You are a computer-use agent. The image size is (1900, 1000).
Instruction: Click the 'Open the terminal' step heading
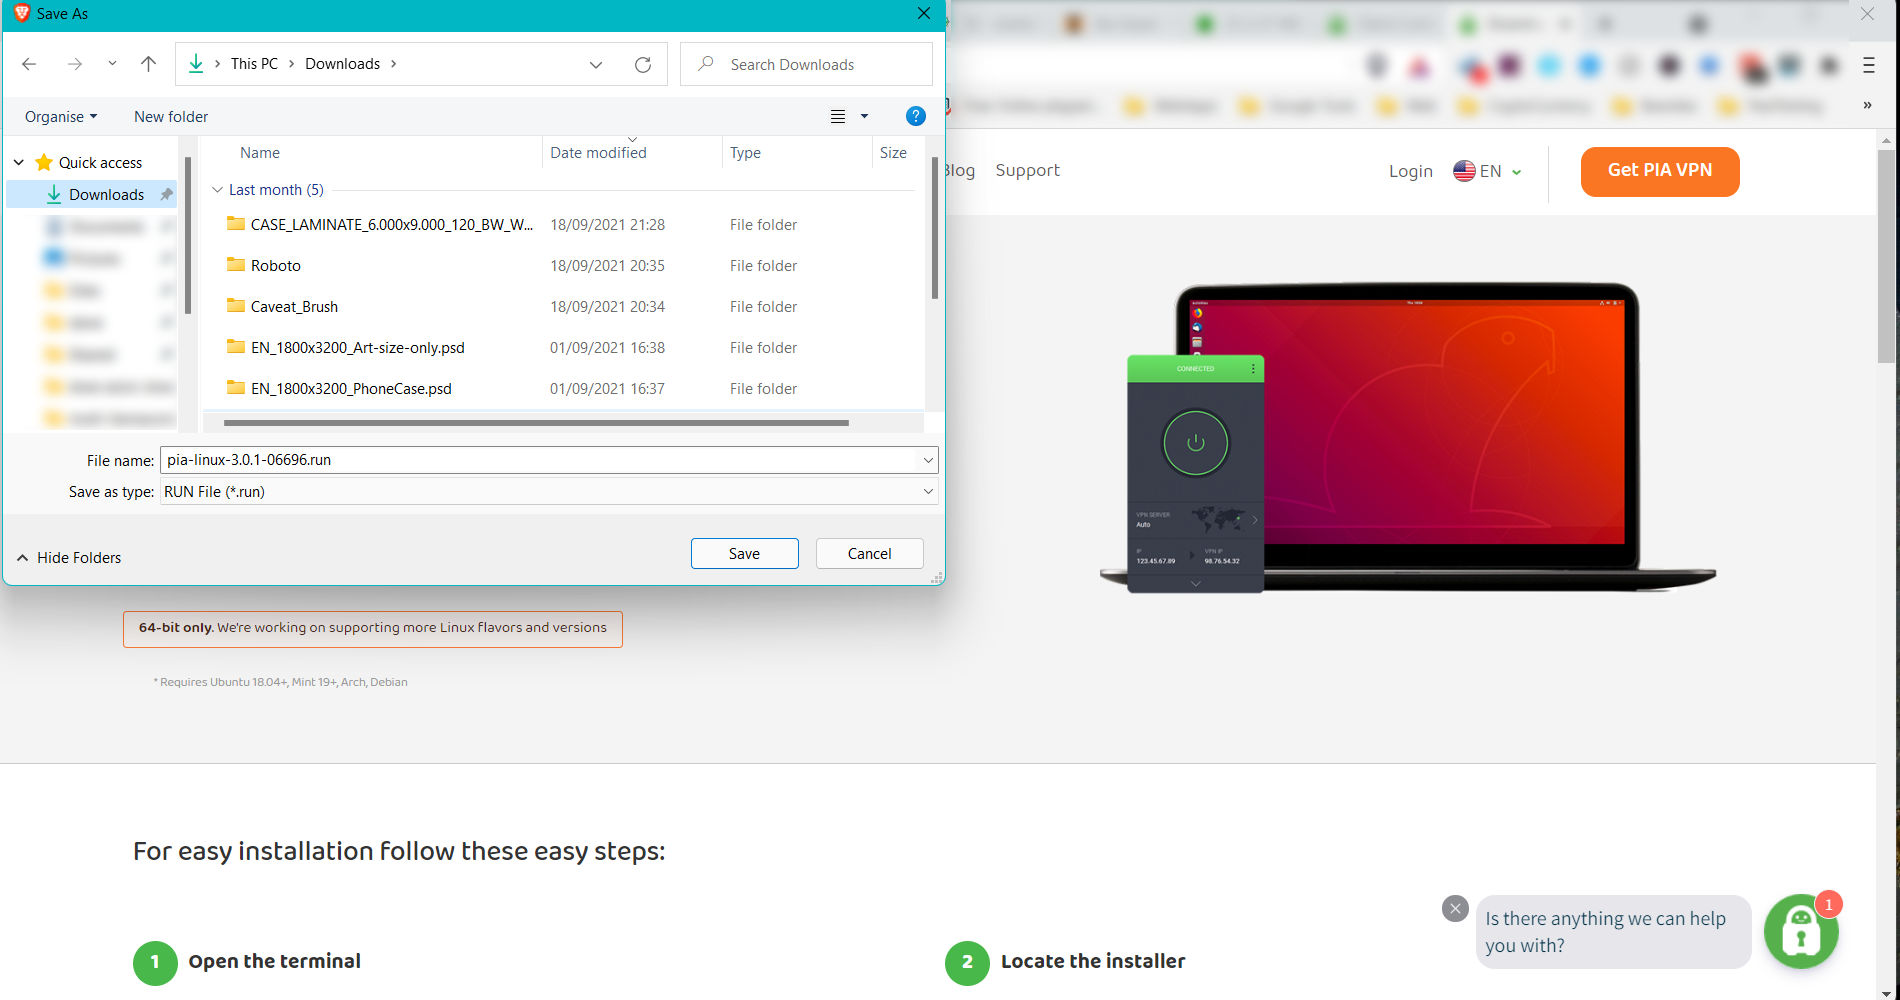pos(274,961)
